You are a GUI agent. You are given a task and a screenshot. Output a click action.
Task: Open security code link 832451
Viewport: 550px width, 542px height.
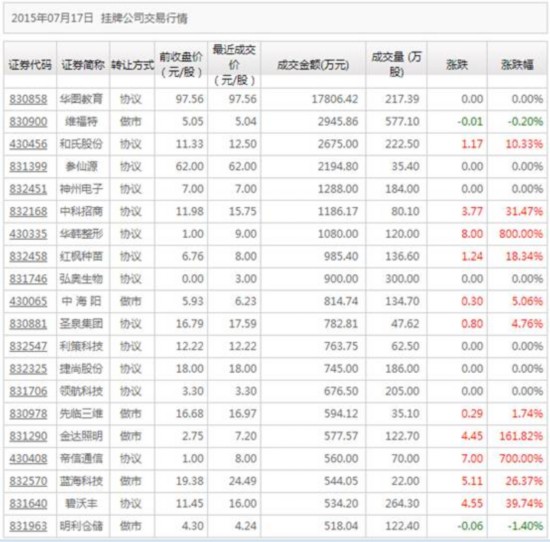pos(28,189)
